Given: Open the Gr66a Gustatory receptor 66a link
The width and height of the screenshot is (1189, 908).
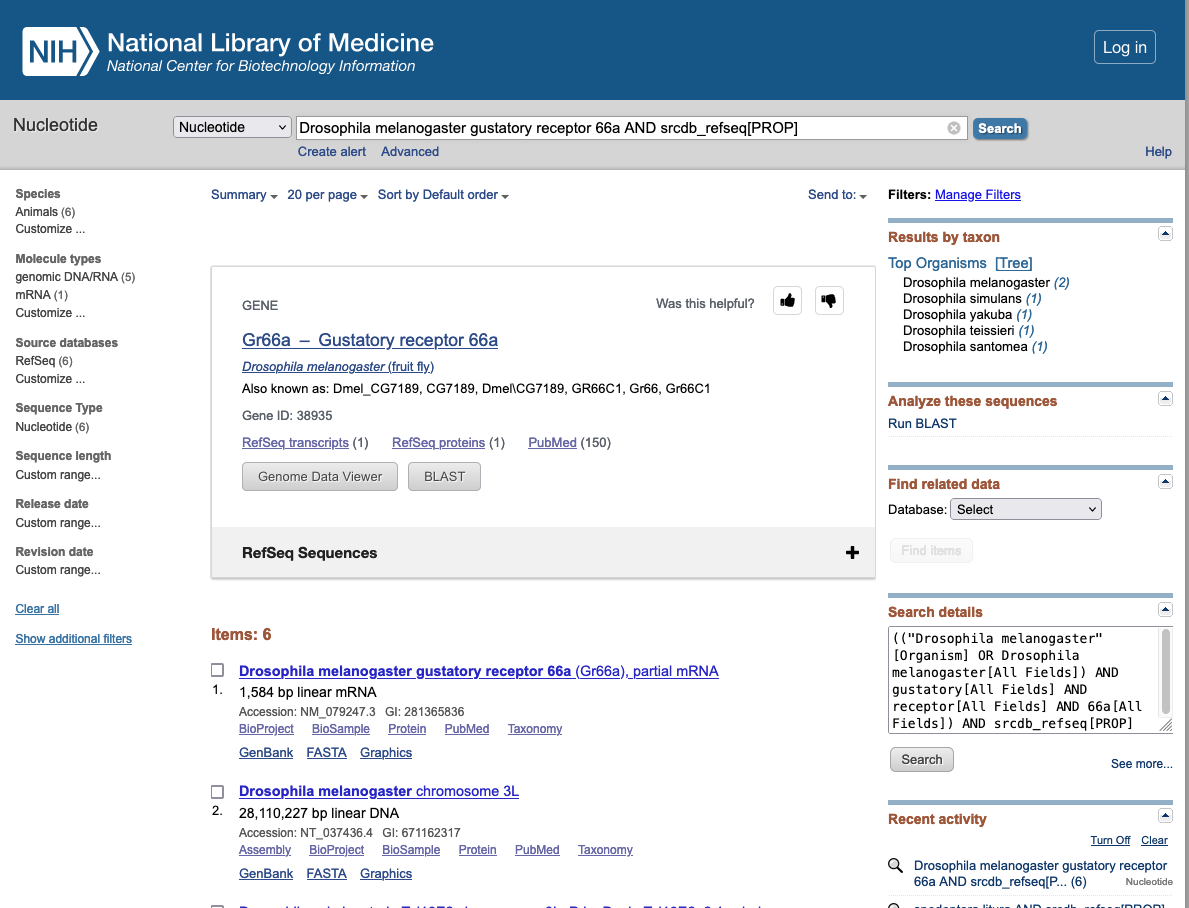Looking at the screenshot, I should click(x=370, y=340).
